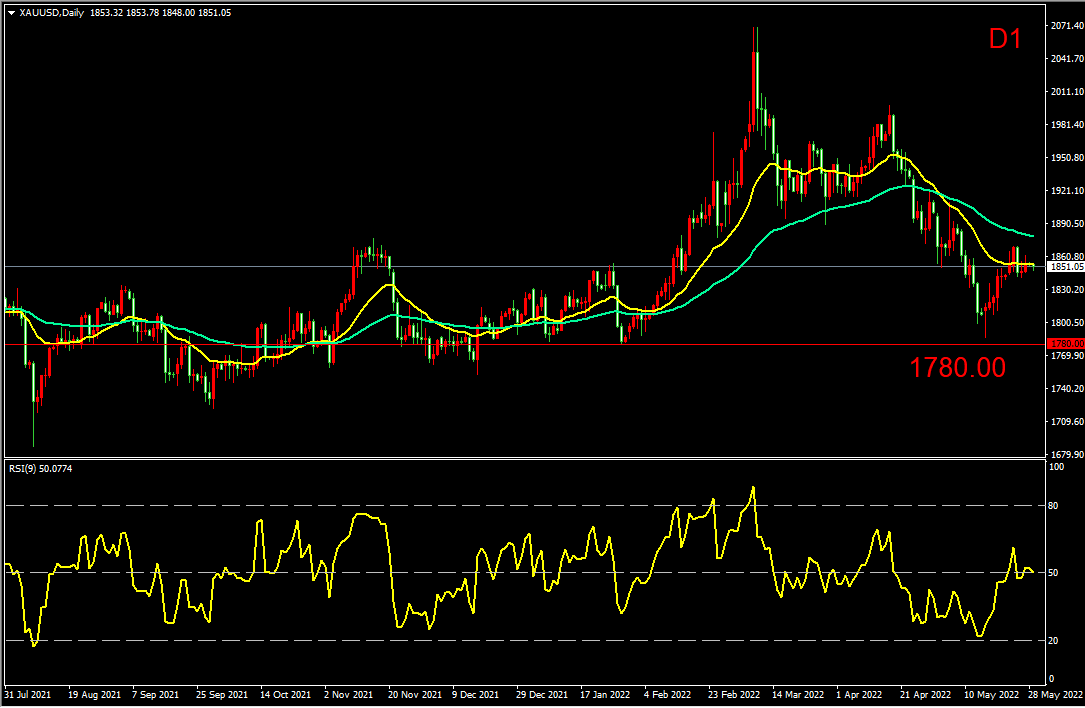This screenshot has height=708, width=1085.
Task: Click the 1 Apr 2022 date label
Action: point(859,694)
